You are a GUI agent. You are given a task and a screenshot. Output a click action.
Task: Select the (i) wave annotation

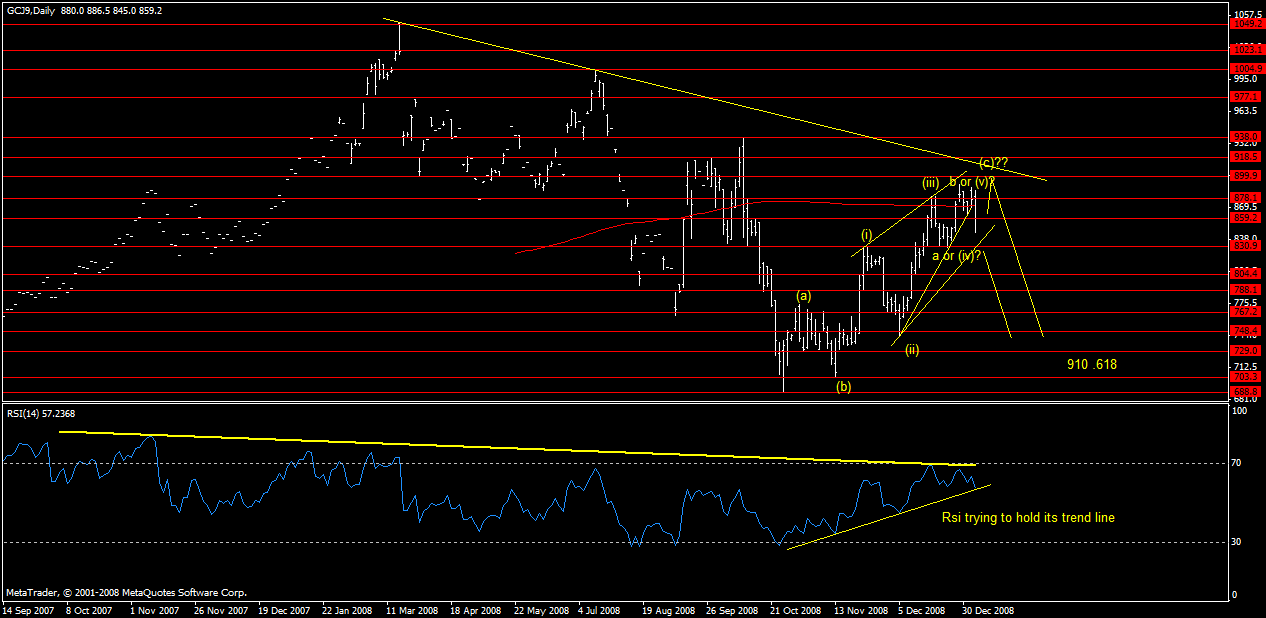[866, 234]
